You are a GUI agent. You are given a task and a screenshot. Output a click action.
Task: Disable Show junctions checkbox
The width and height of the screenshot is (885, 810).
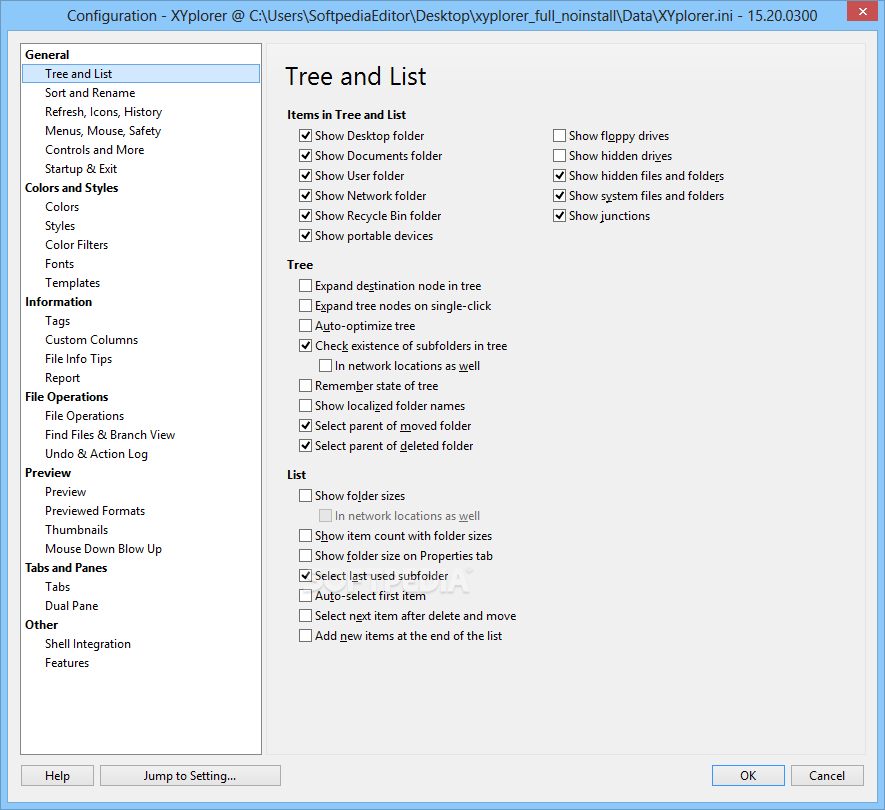pyautogui.click(x=559, y=216)
